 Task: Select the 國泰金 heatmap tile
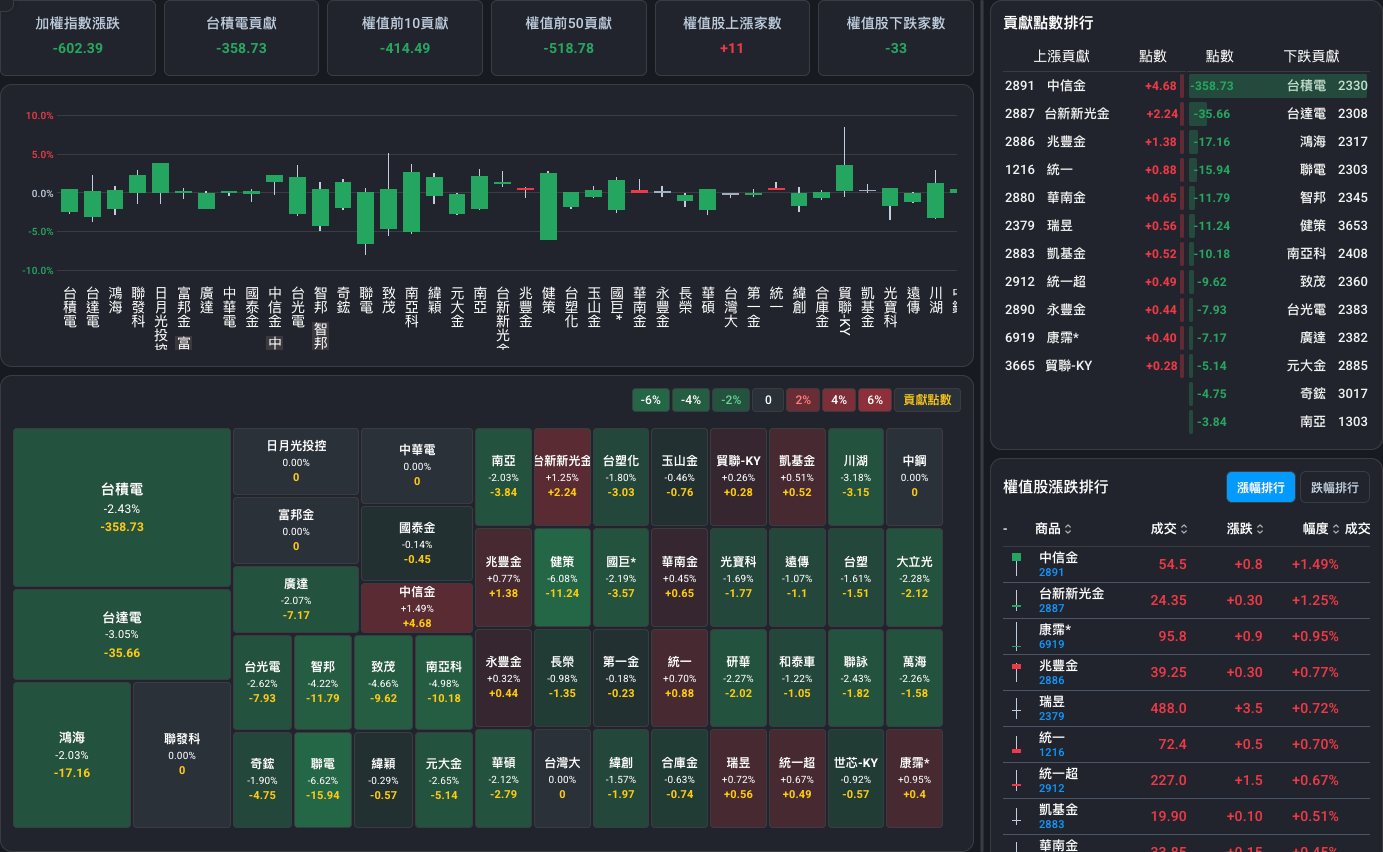click(417, 543)
